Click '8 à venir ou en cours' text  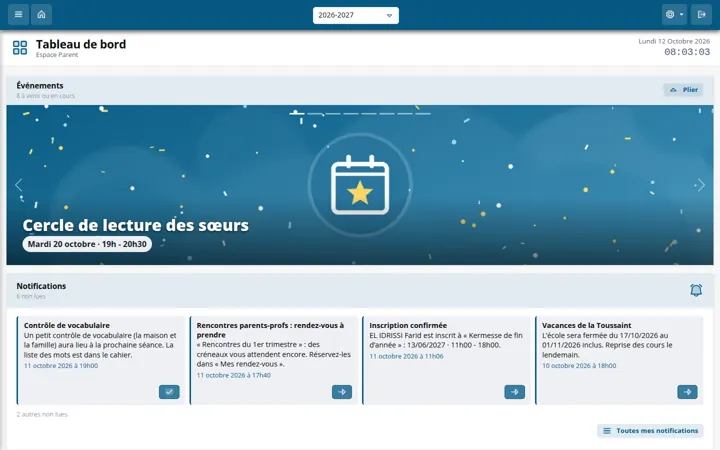(45, 96)
